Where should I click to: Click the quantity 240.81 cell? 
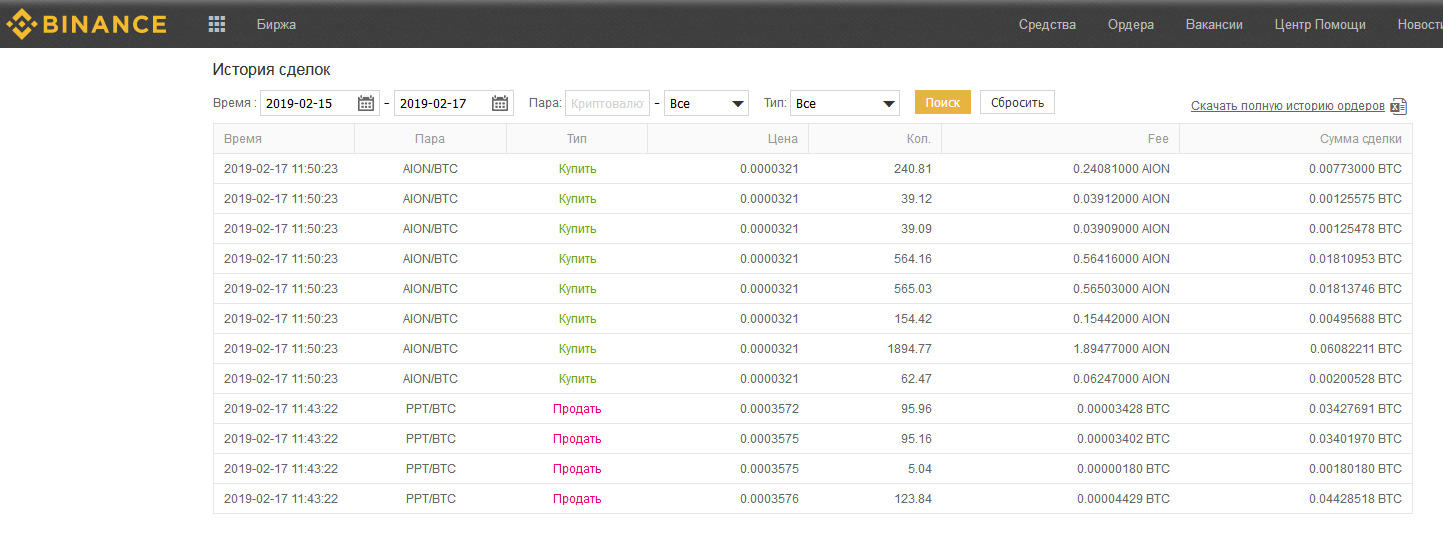pos(913,169)
